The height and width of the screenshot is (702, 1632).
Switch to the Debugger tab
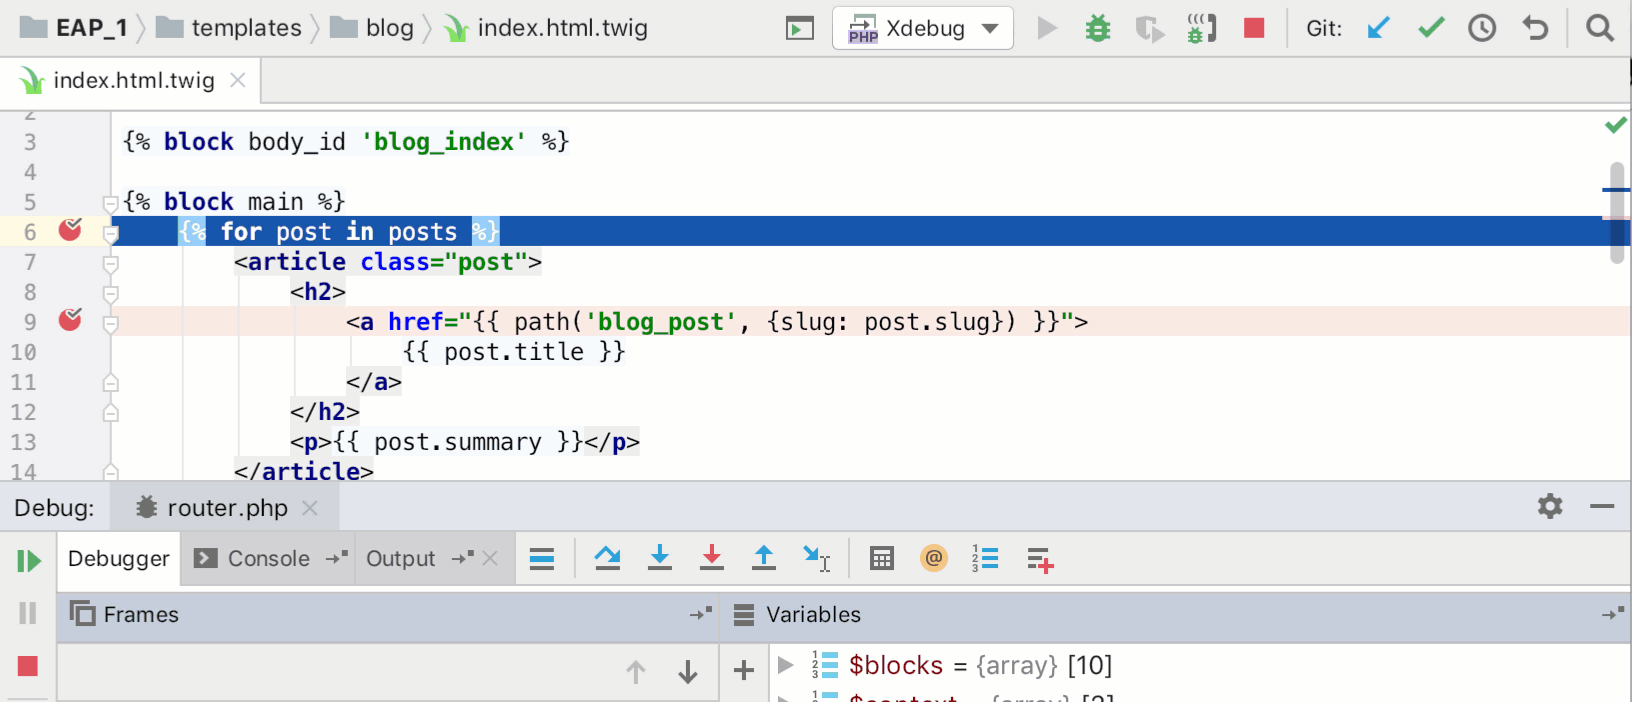[119, 558]
